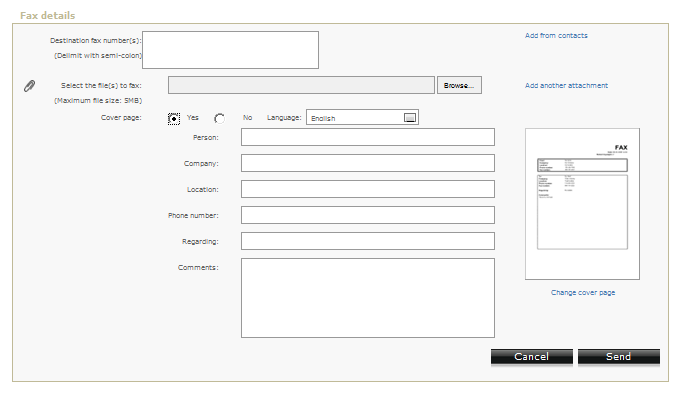680x394 pixels.
Task: Click the "(Maximum file size: 5MB)" note
Action: (x=98, y=101)
